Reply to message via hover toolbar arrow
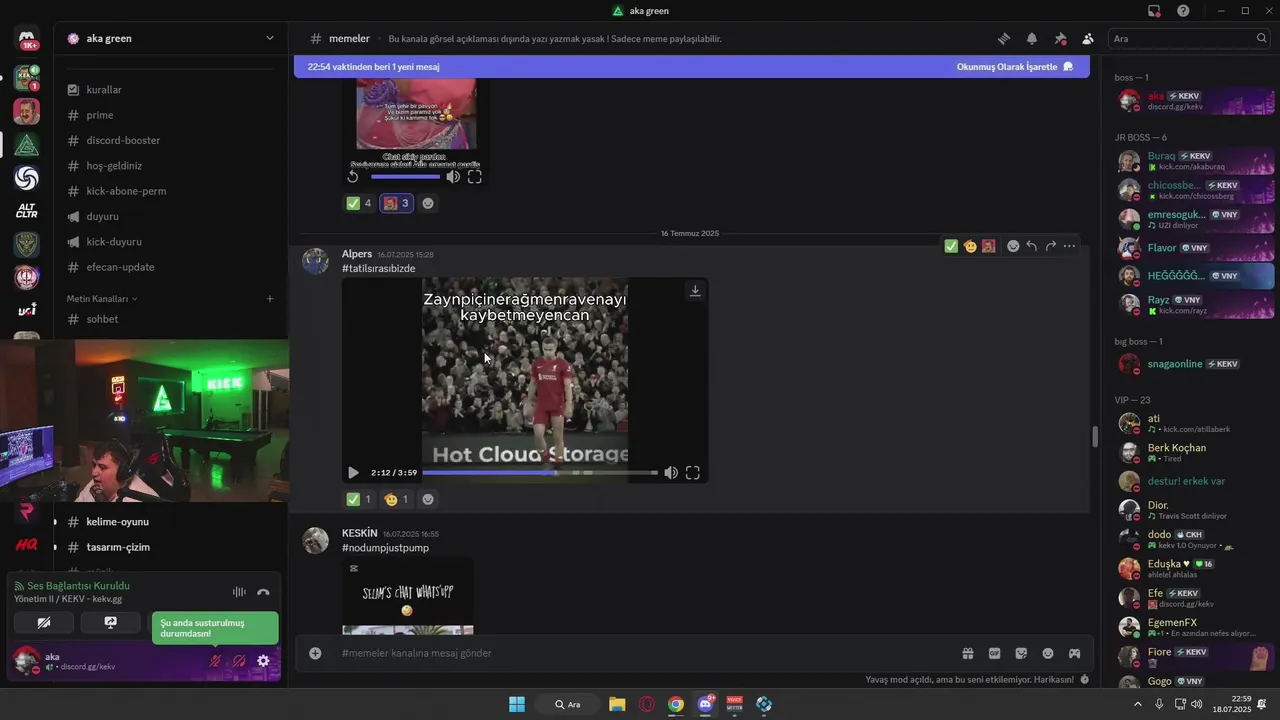 1032,246
